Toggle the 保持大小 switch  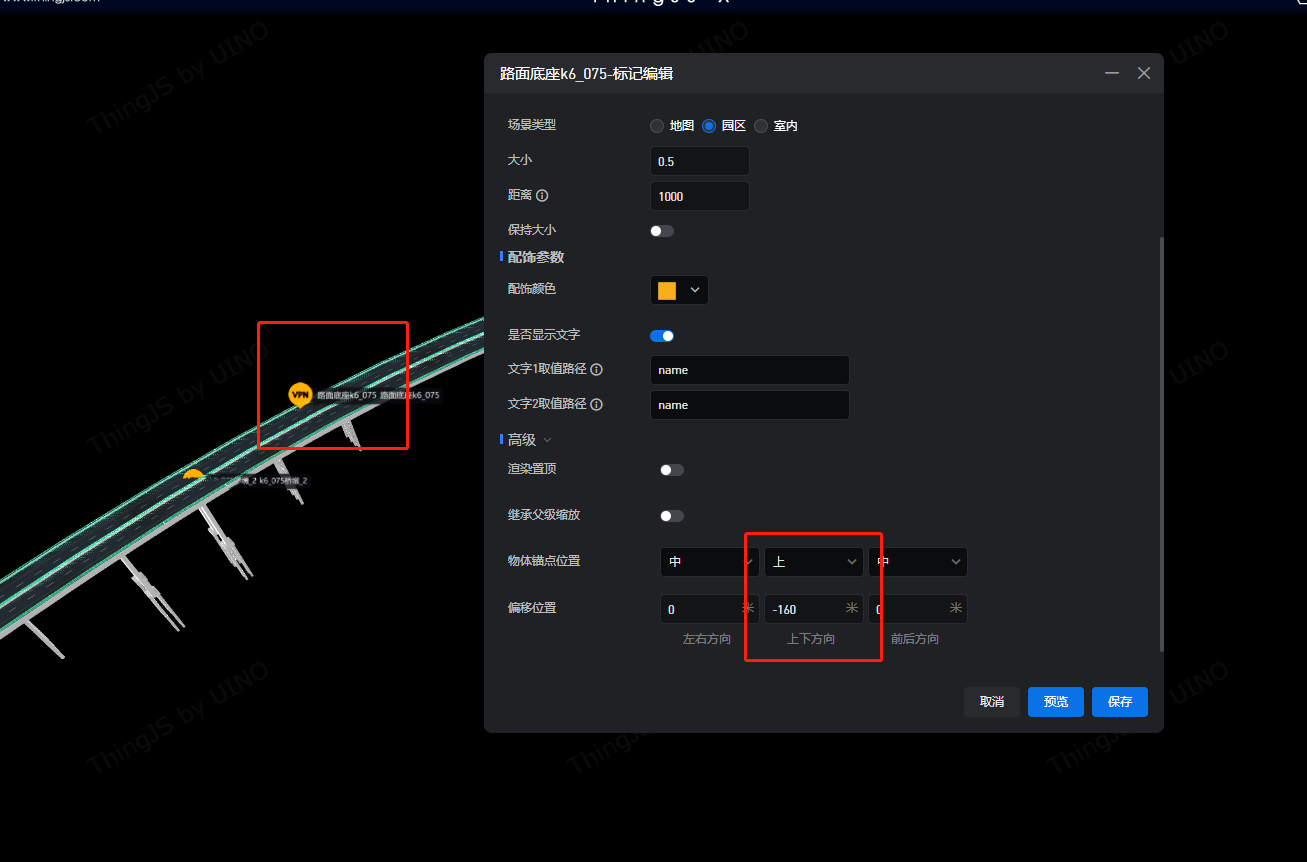[x=662, y=231]
